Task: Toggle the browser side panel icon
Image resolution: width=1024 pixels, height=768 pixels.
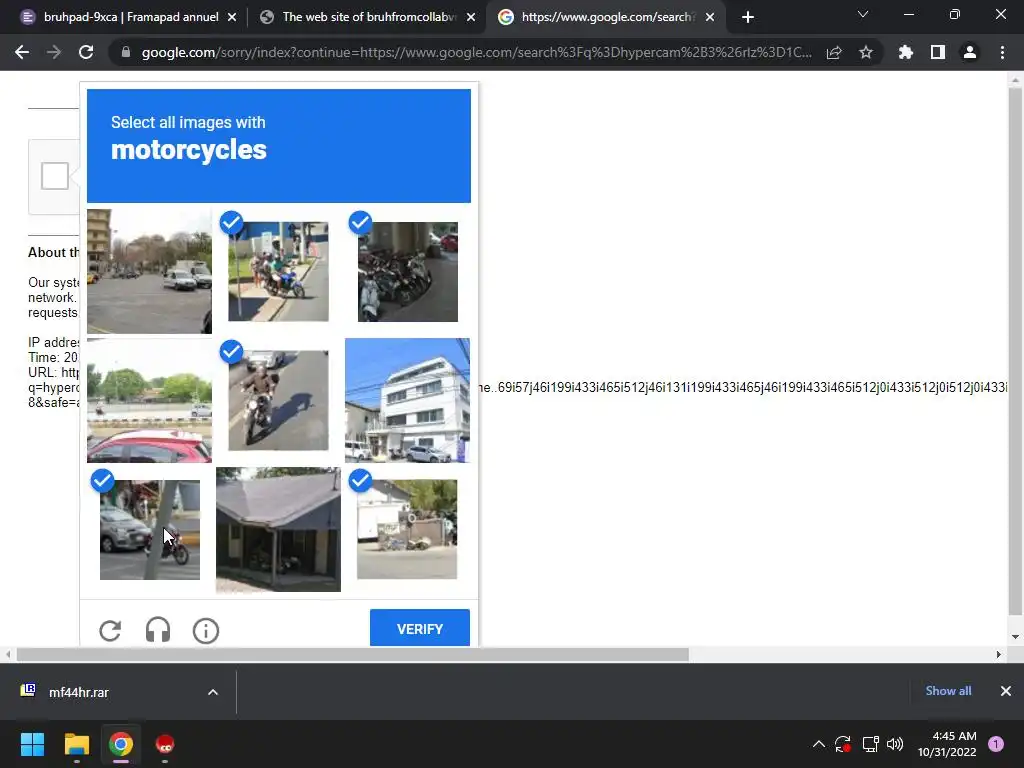Action: pos(938,52)
